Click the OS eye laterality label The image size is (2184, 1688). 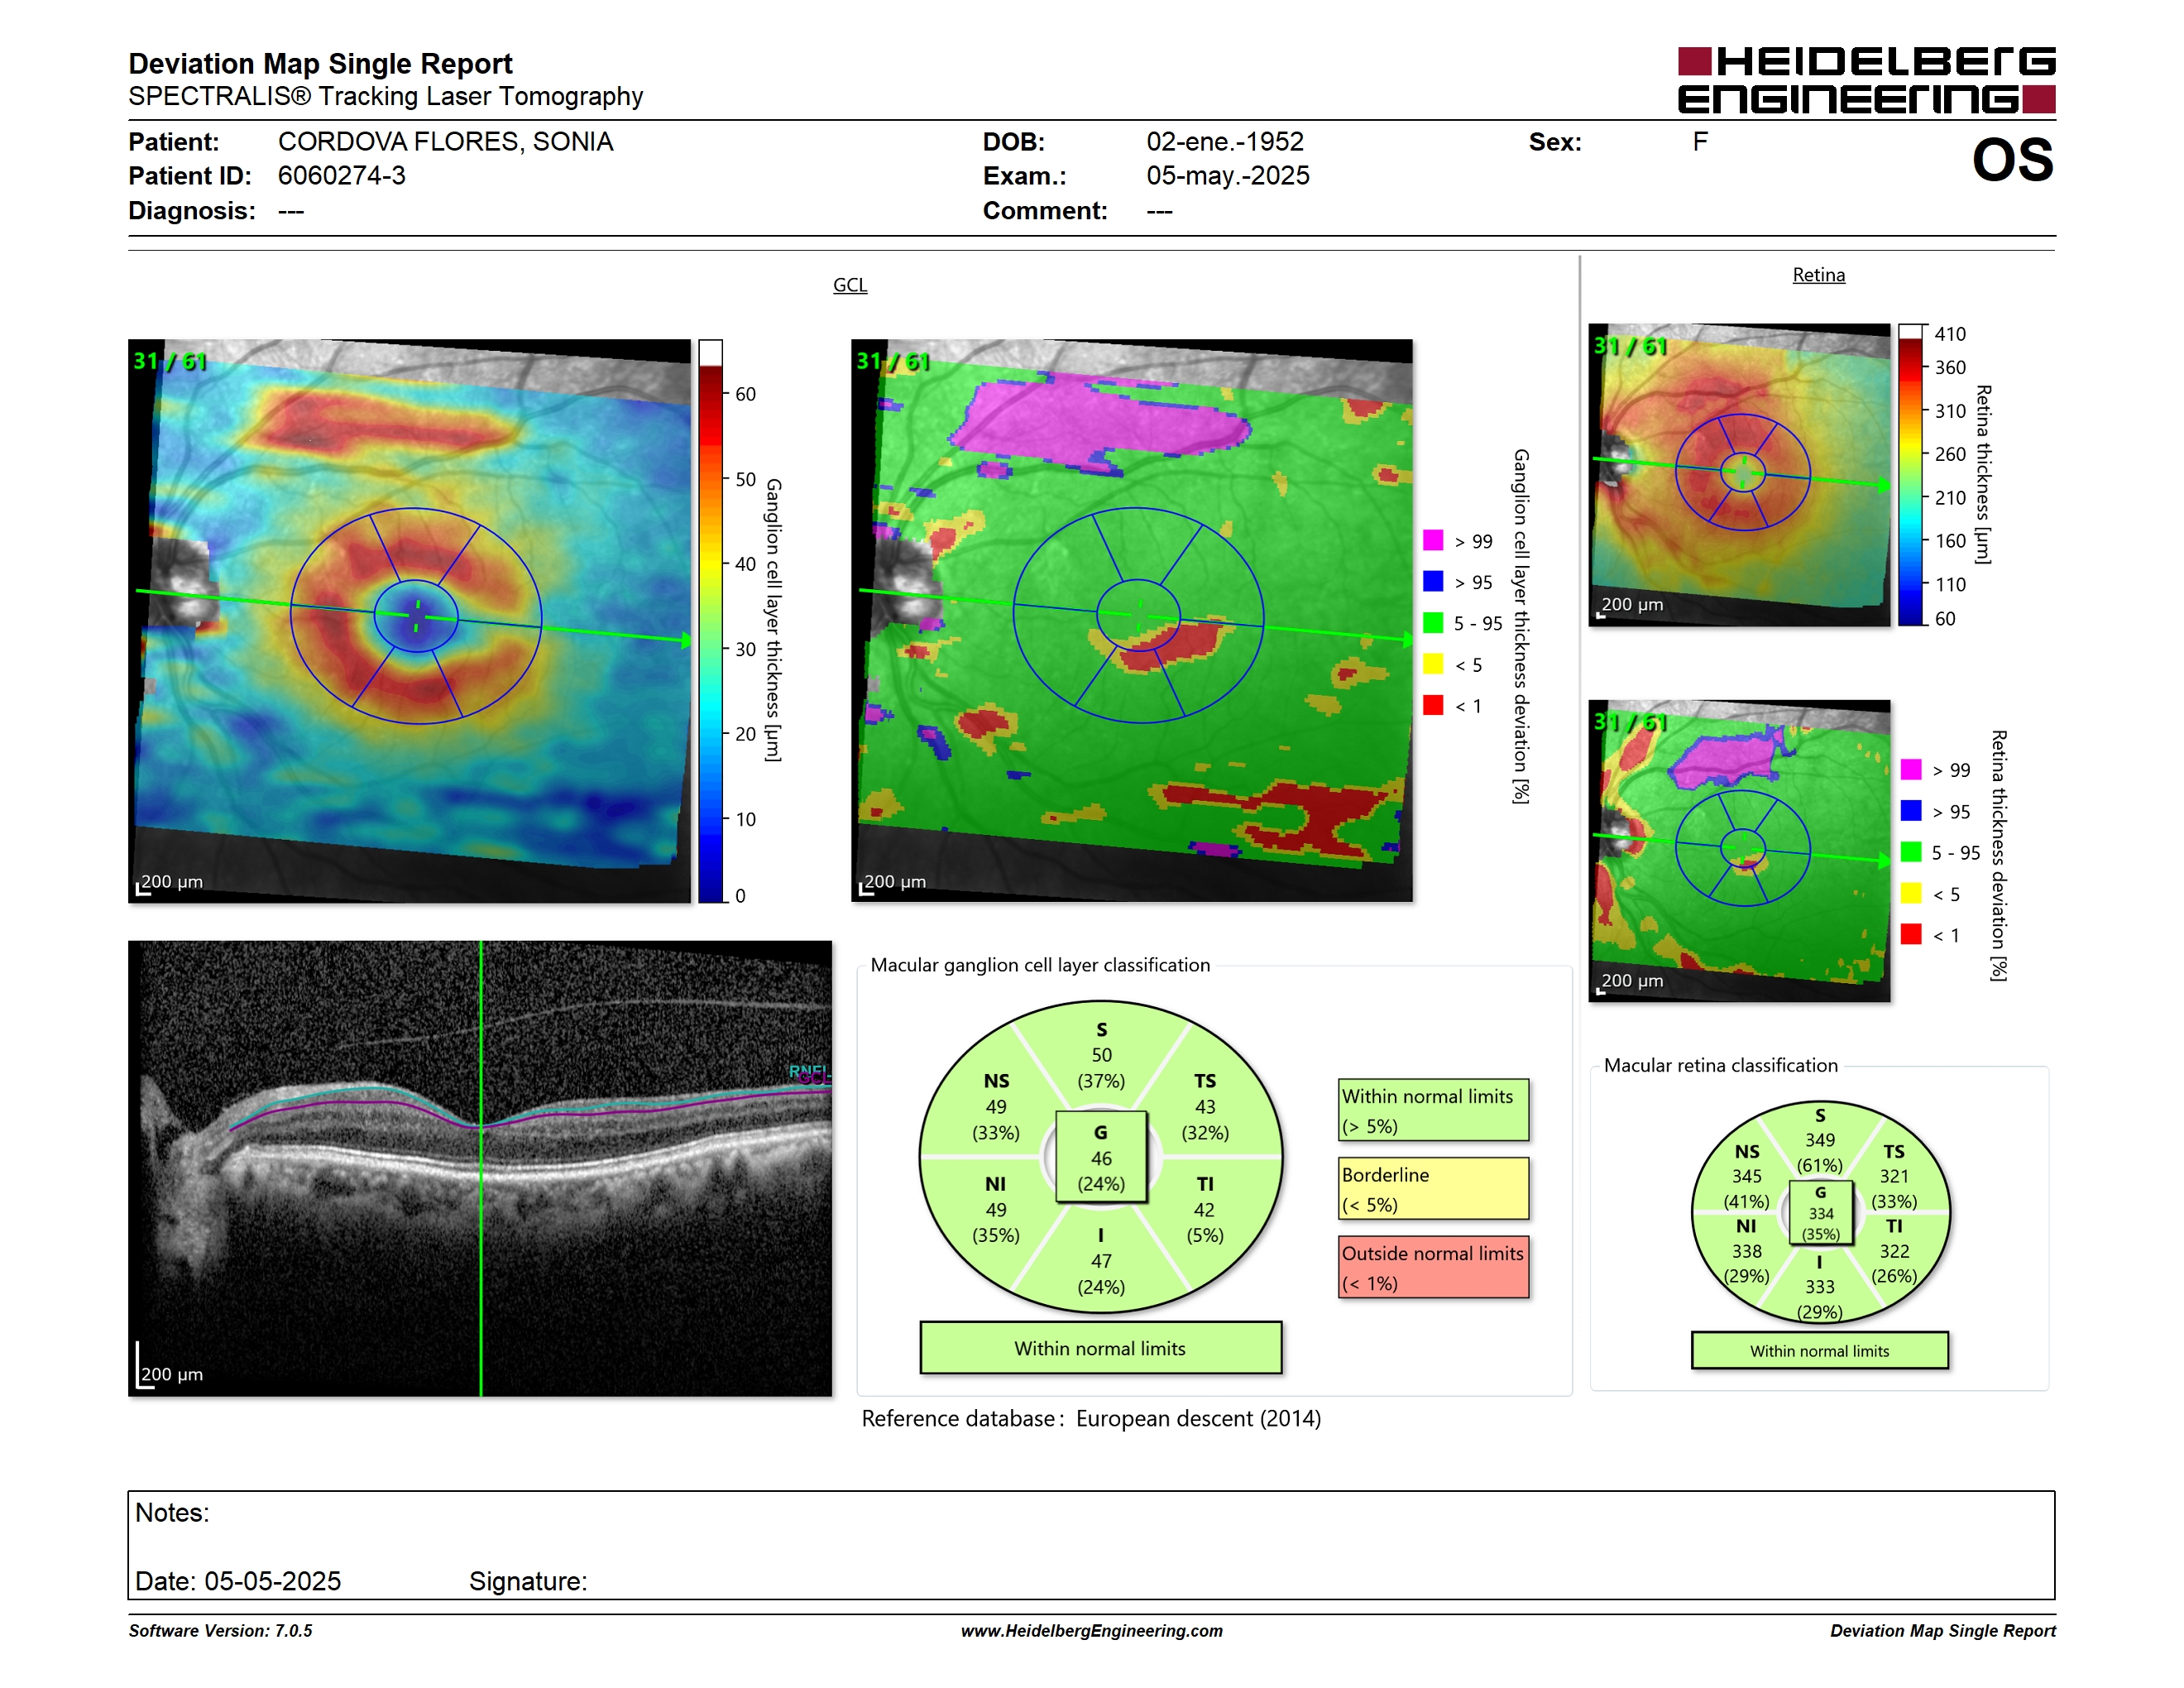pyautogui.click(x=2012, y=160)
